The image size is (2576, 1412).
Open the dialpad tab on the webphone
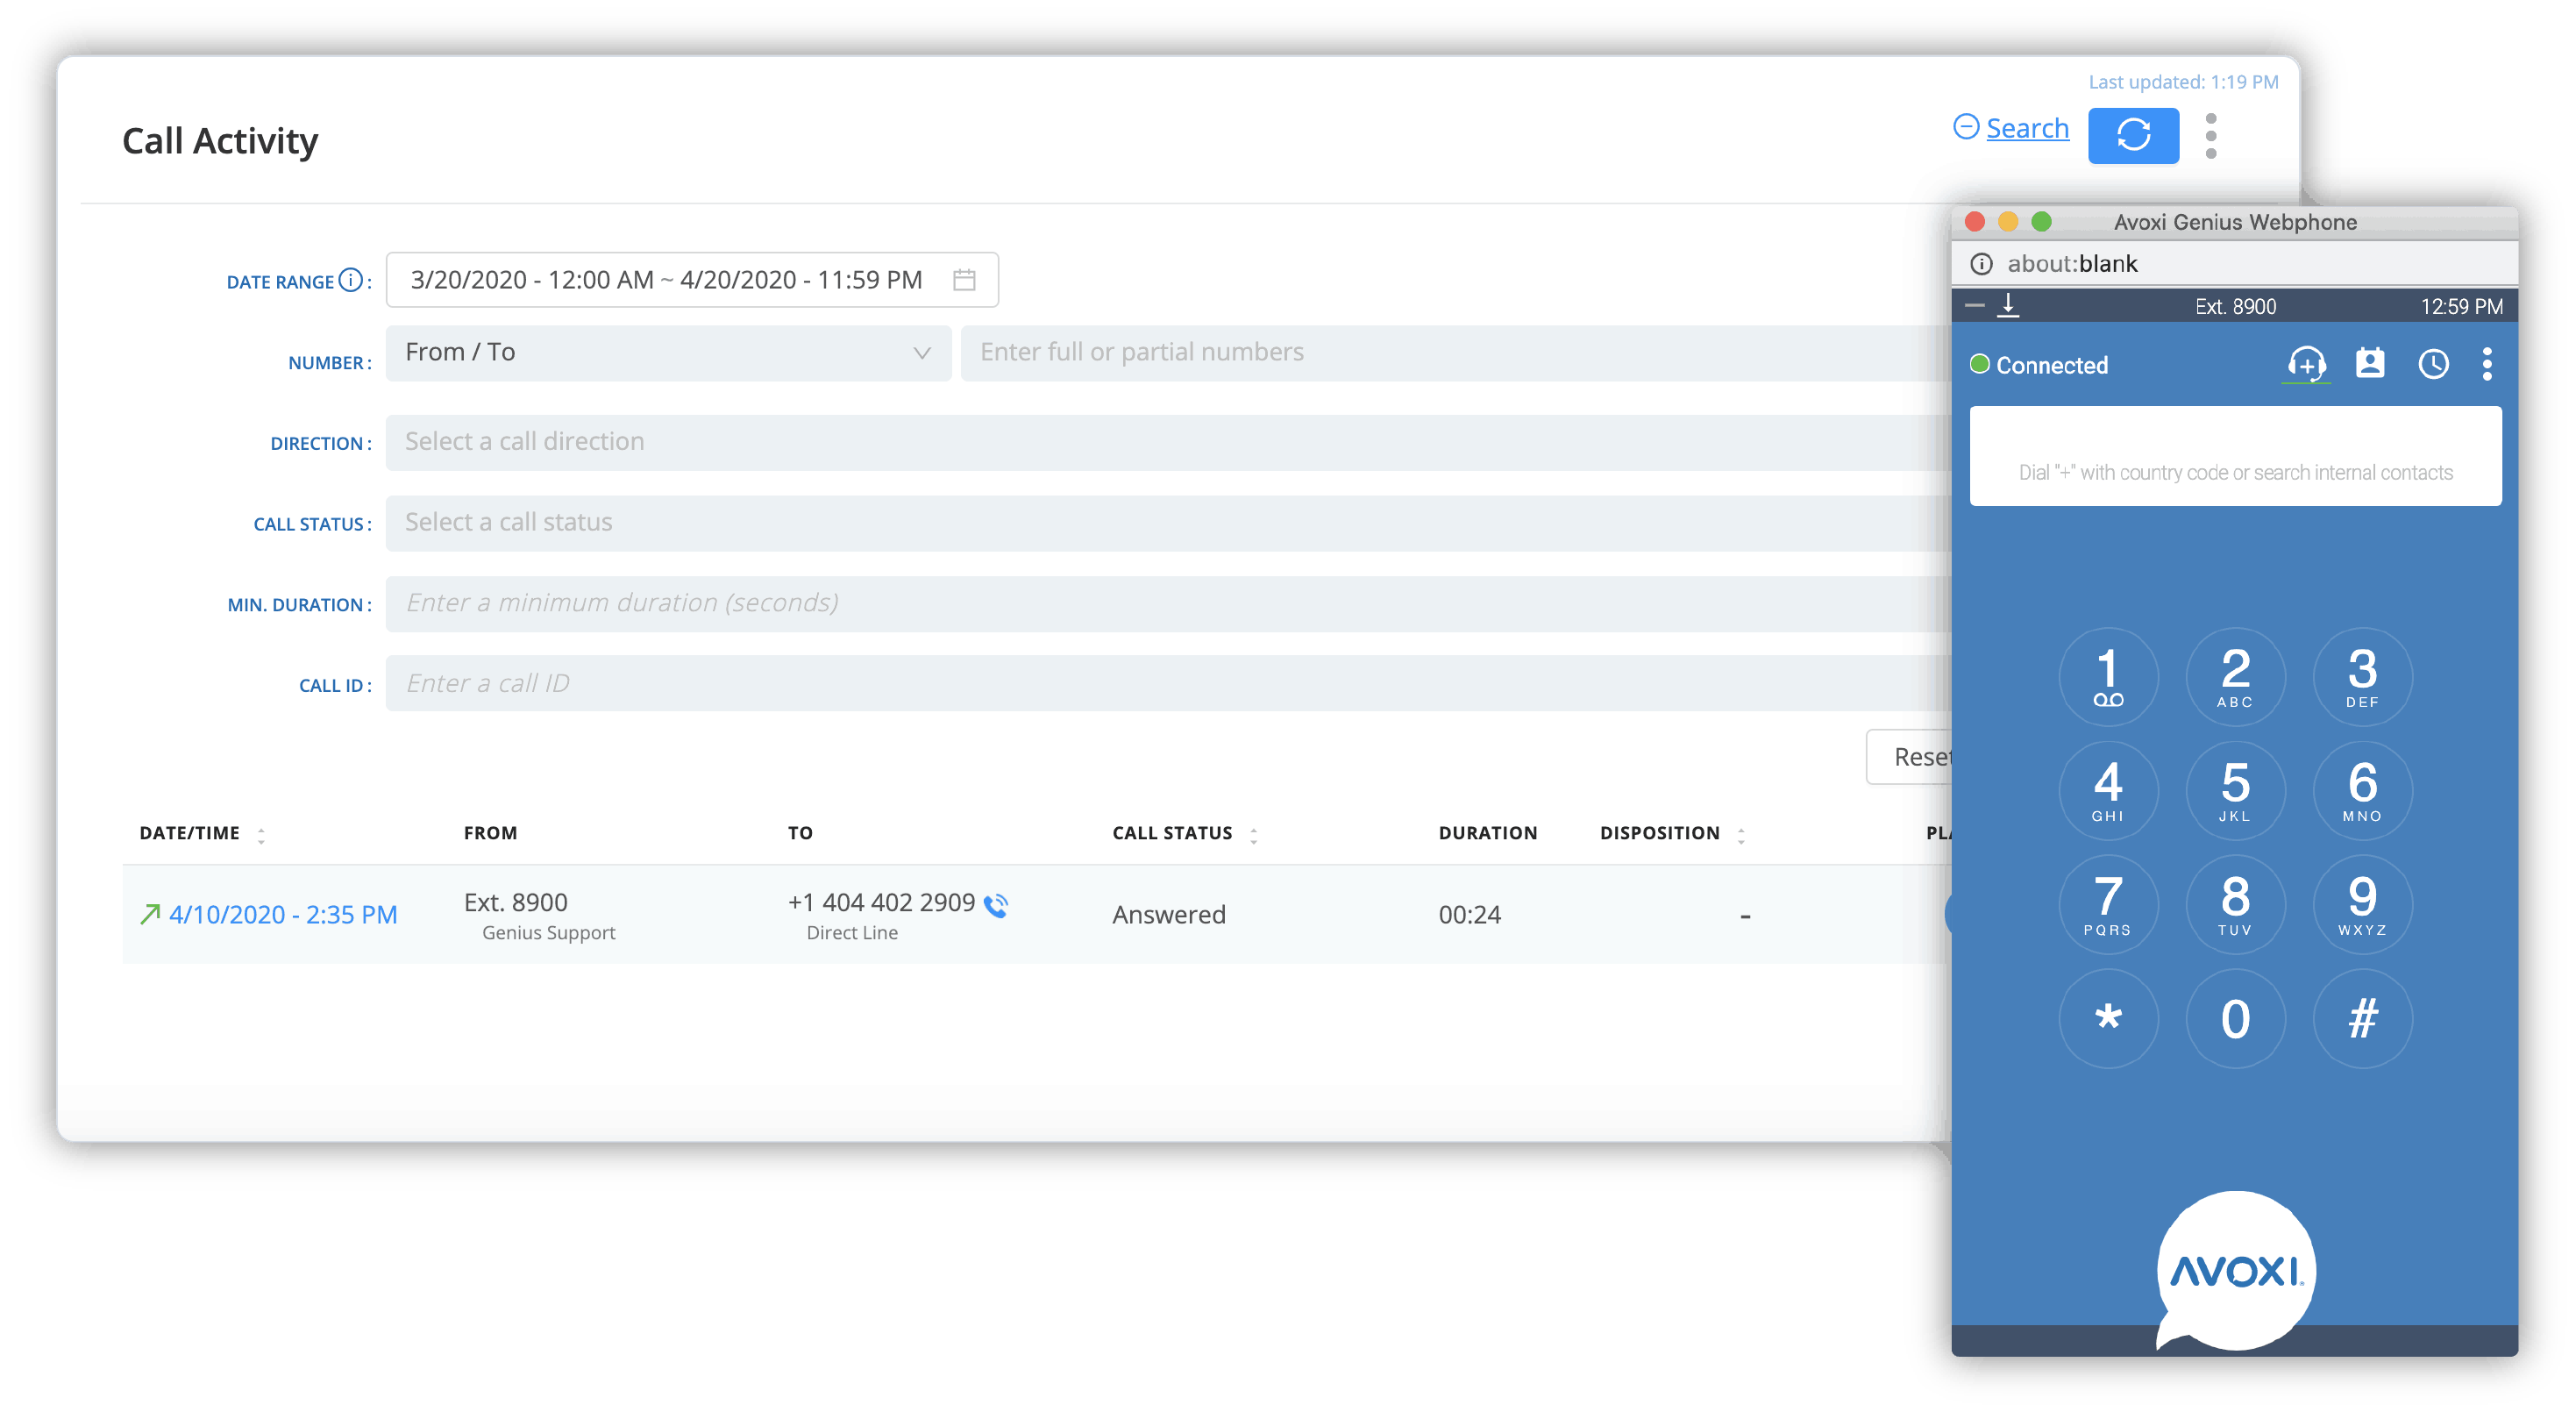tap(2306, 364)
